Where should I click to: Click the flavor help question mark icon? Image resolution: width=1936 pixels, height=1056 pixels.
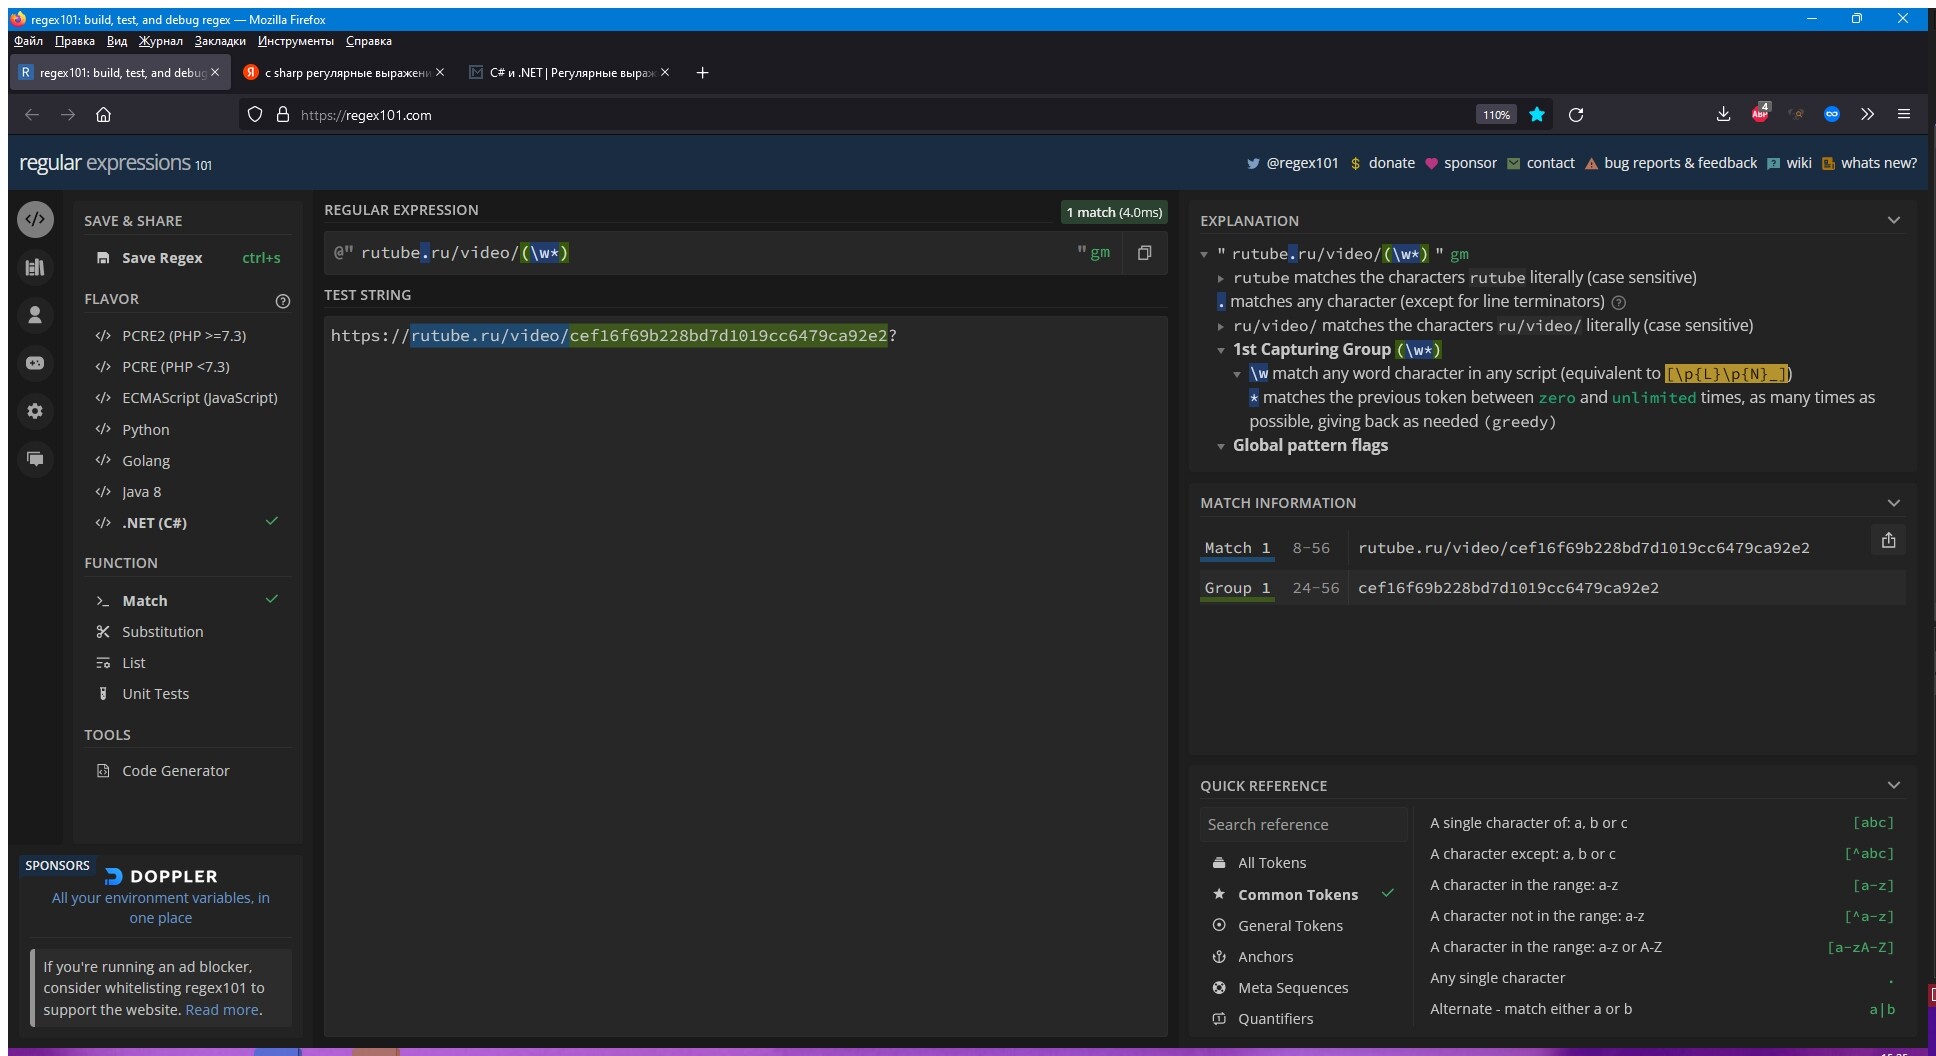(x=283, y=301)
